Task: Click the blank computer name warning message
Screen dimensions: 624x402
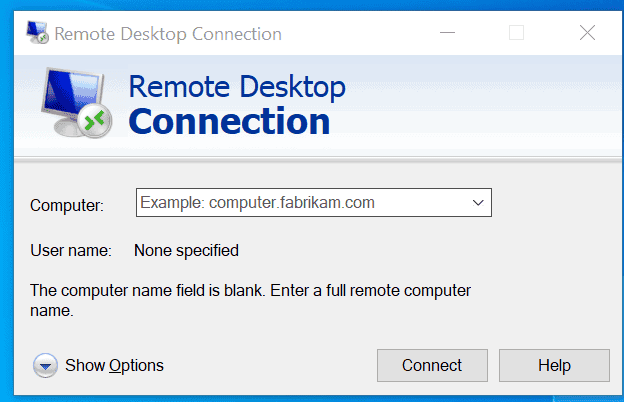Action: 250,301
